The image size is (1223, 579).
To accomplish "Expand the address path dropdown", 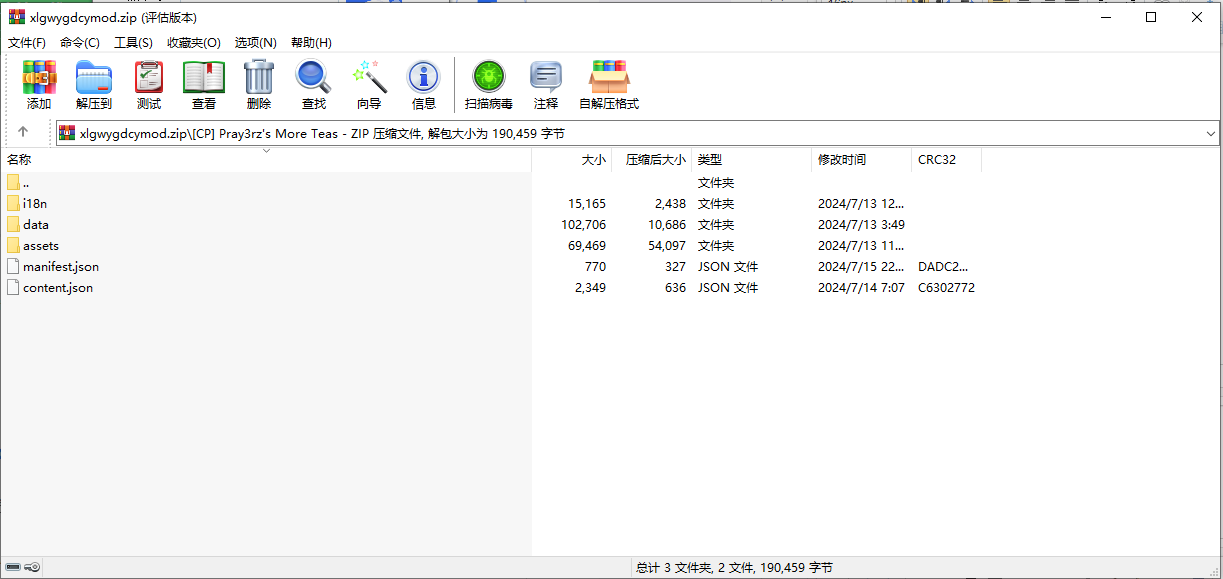I will [1210, 133].
